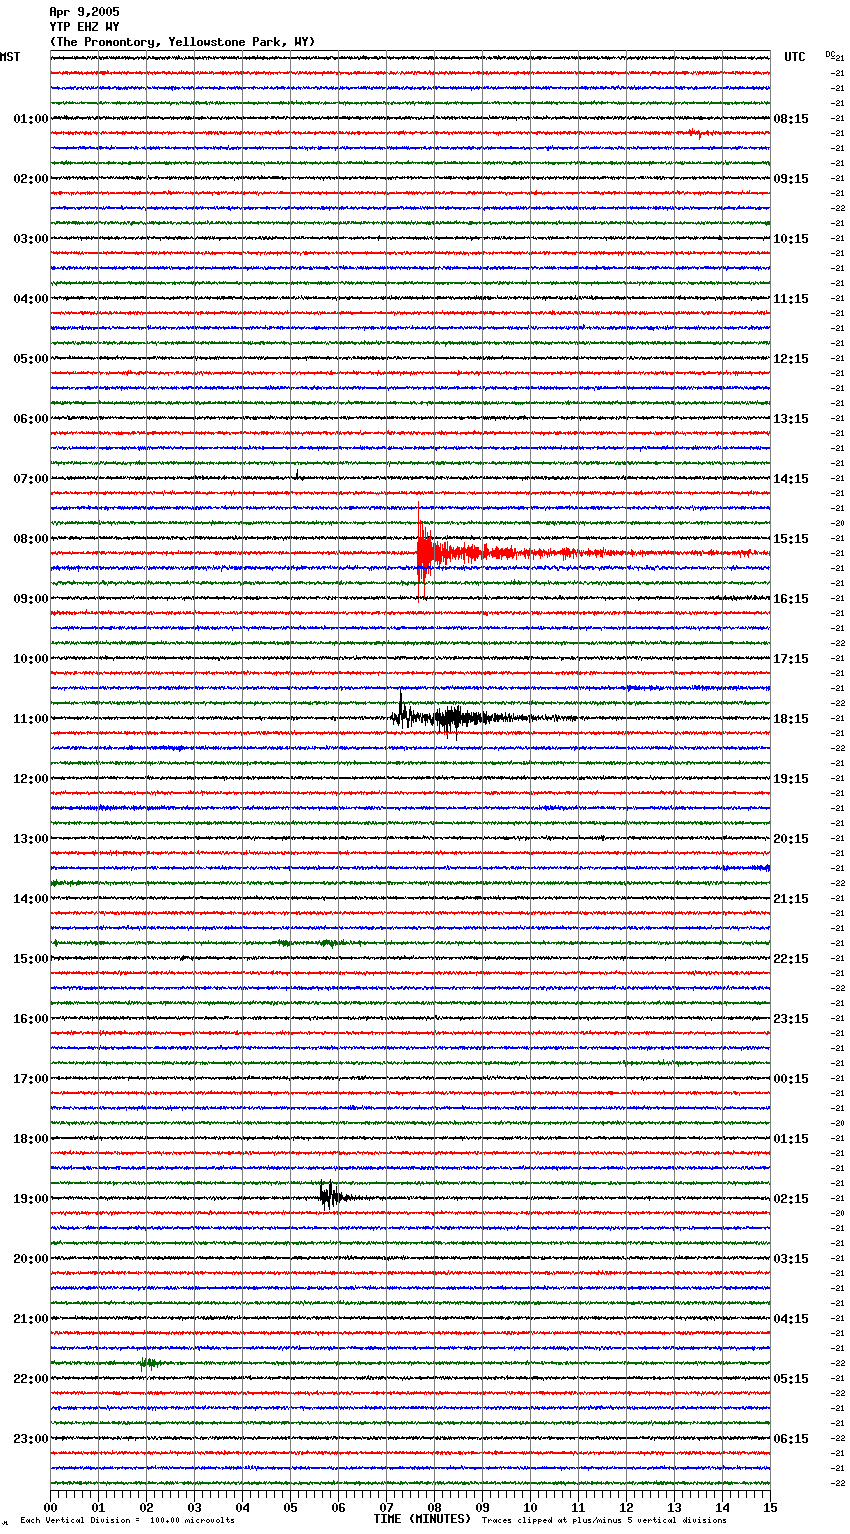The width and height of the screenshot is (850, 1534).
Task: Click the 12:15 UTC time label
Action: 791,359
